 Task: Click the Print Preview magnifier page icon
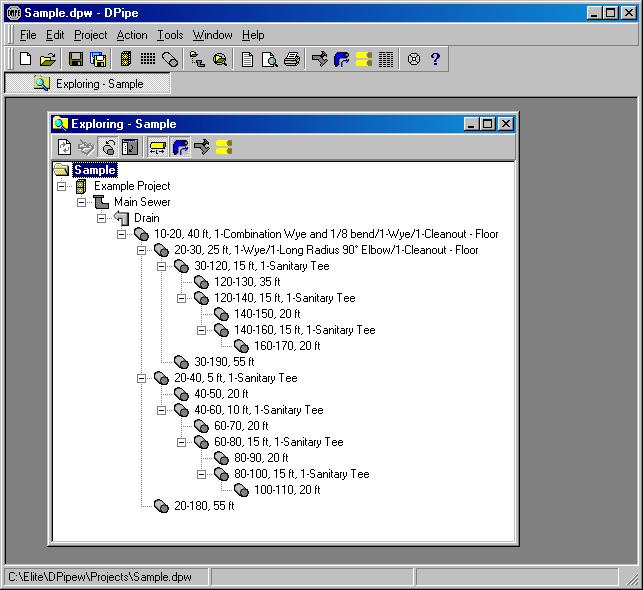(x=269, y=60)
